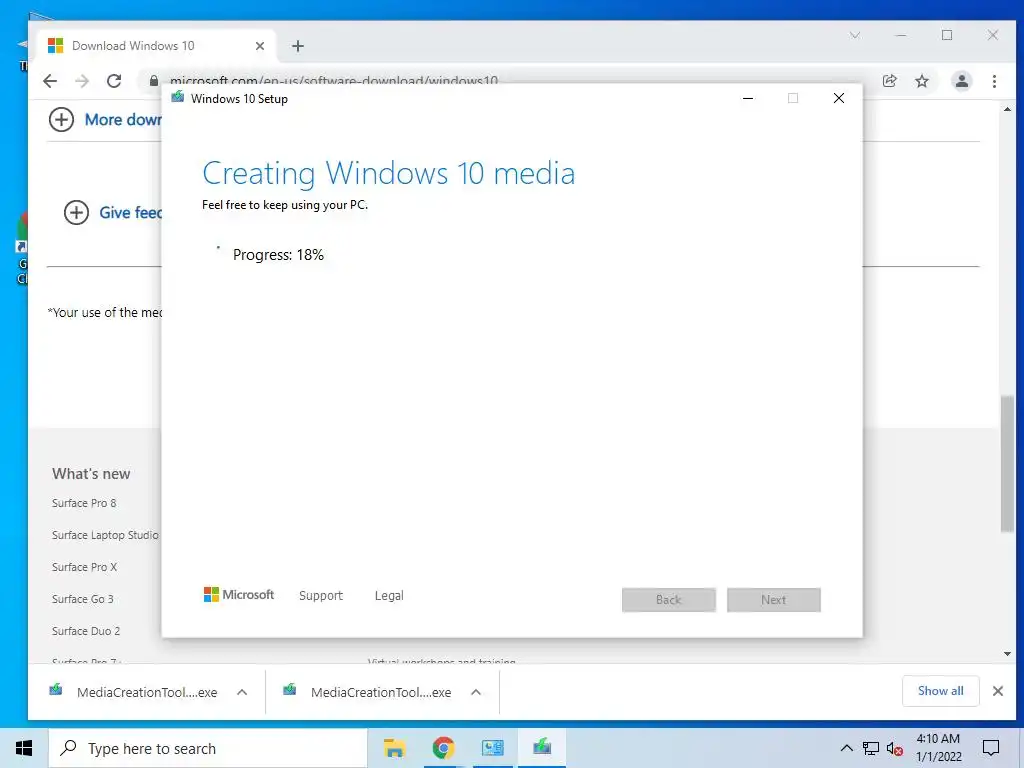
Task: Click the Chrome address bar URL
Action: coord(334,81)
